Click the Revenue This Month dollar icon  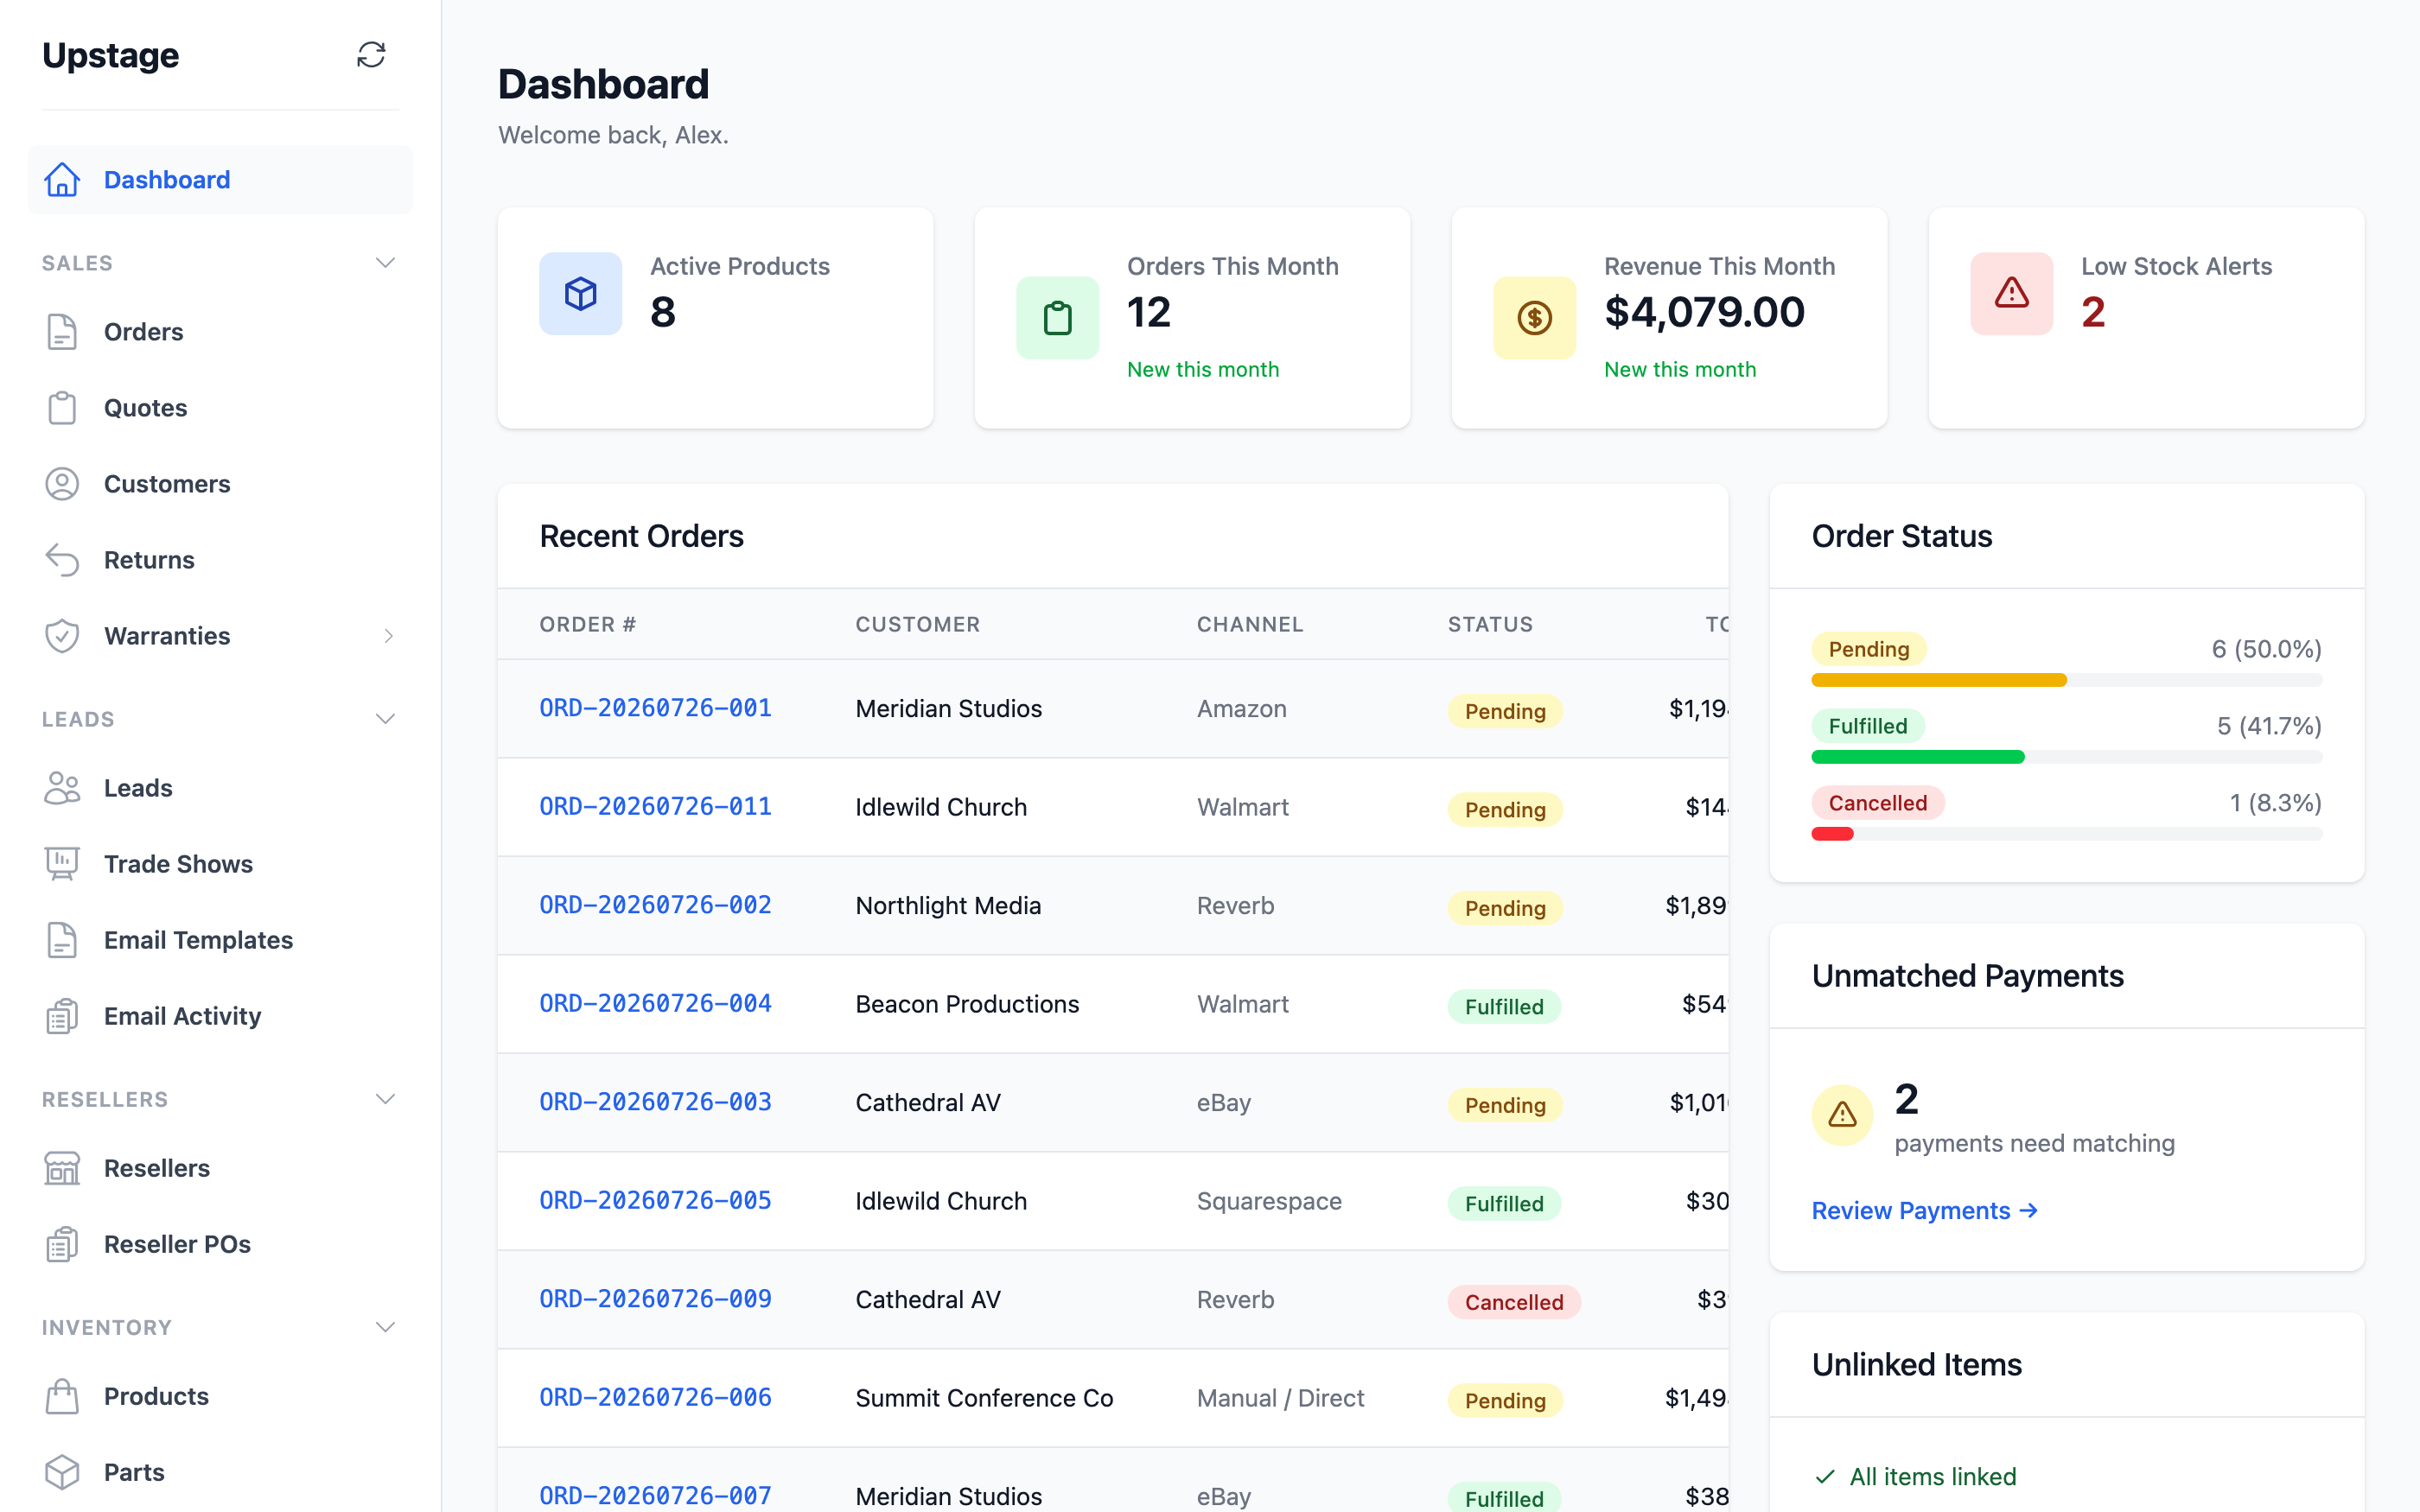(x=1535, y=318)
